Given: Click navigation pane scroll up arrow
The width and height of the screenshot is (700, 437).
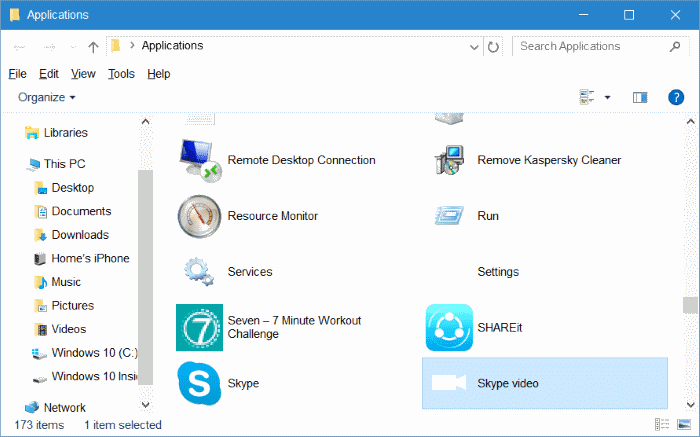Looking at the screenshot, I should (145, 121).
